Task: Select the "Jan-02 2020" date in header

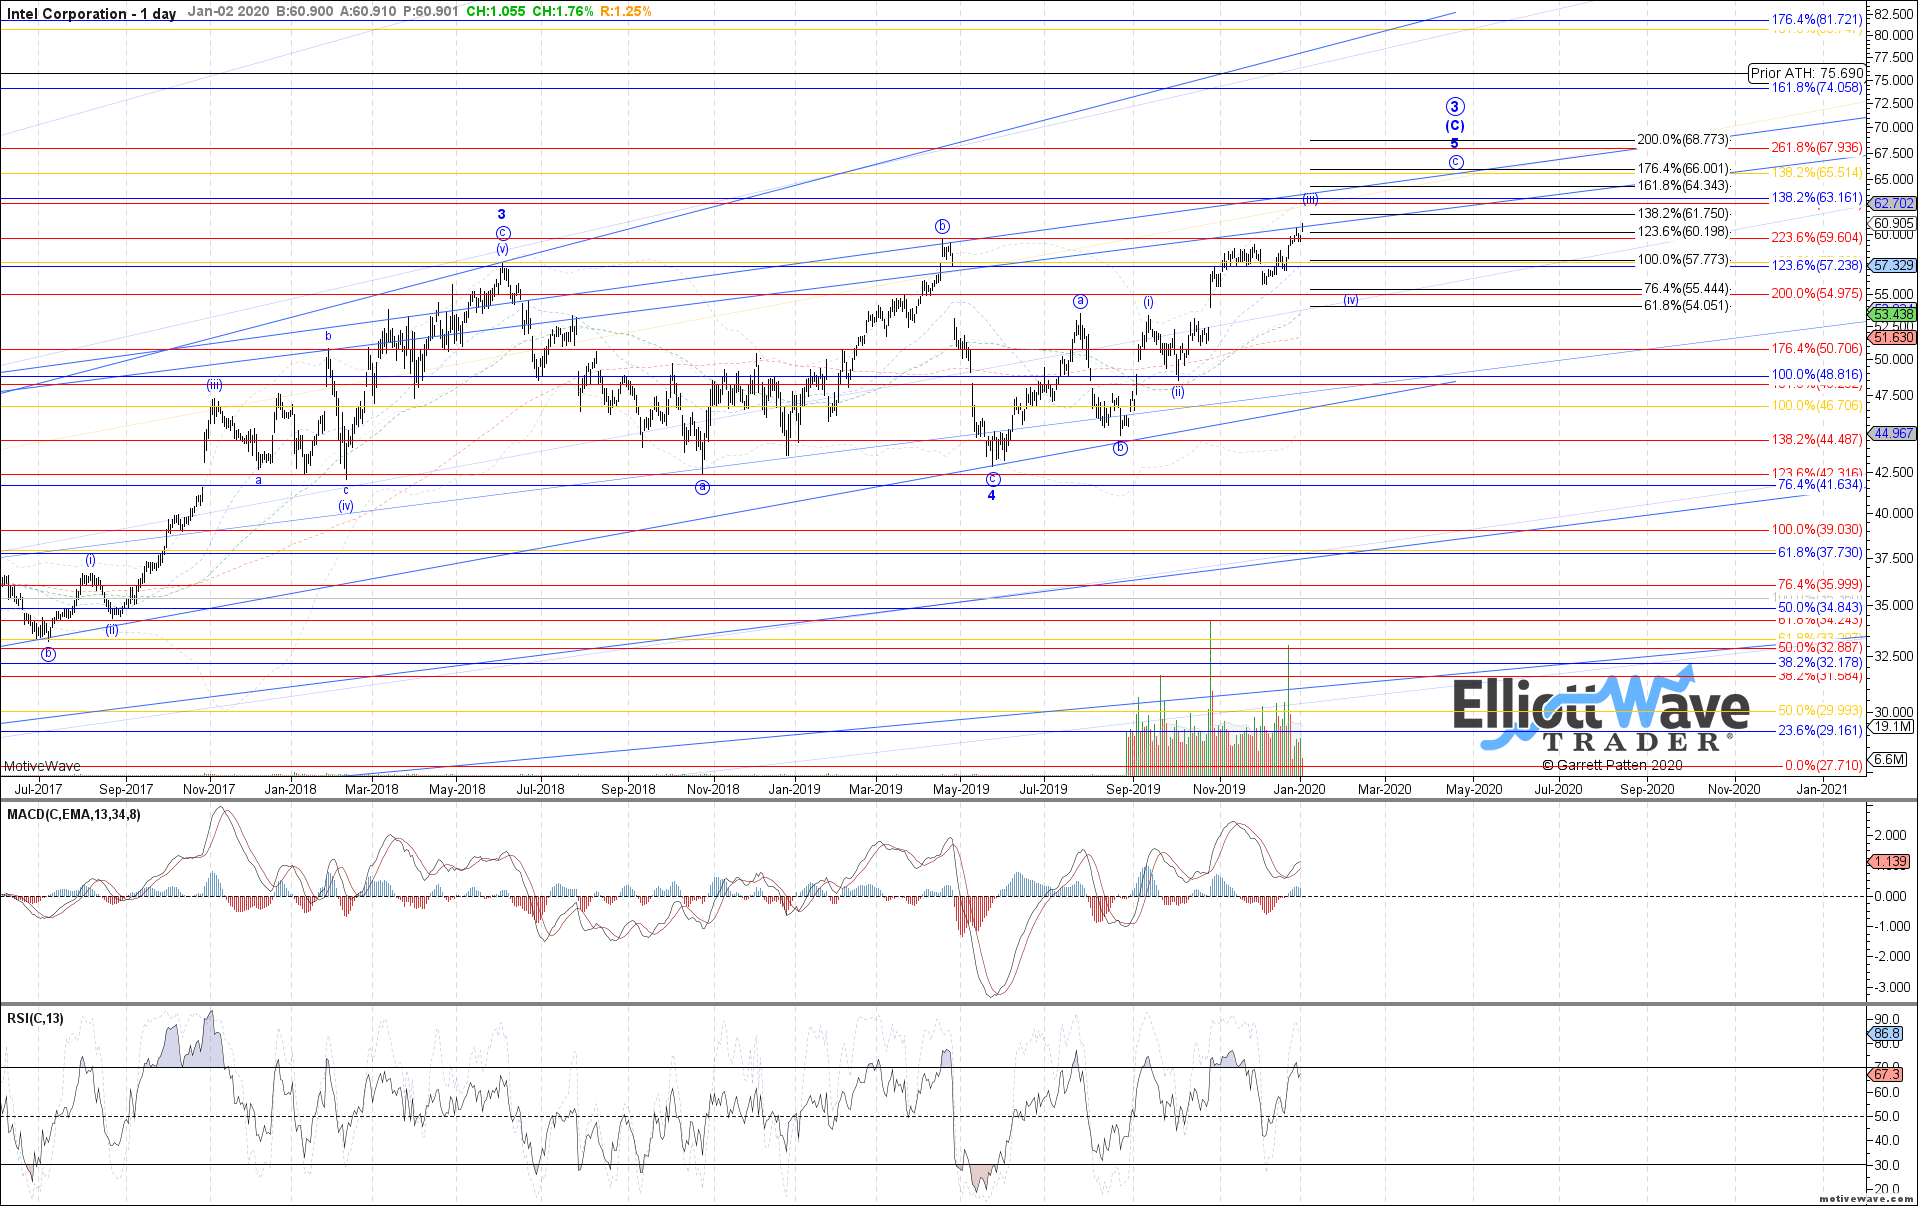Action: click(x=228, y=12)
